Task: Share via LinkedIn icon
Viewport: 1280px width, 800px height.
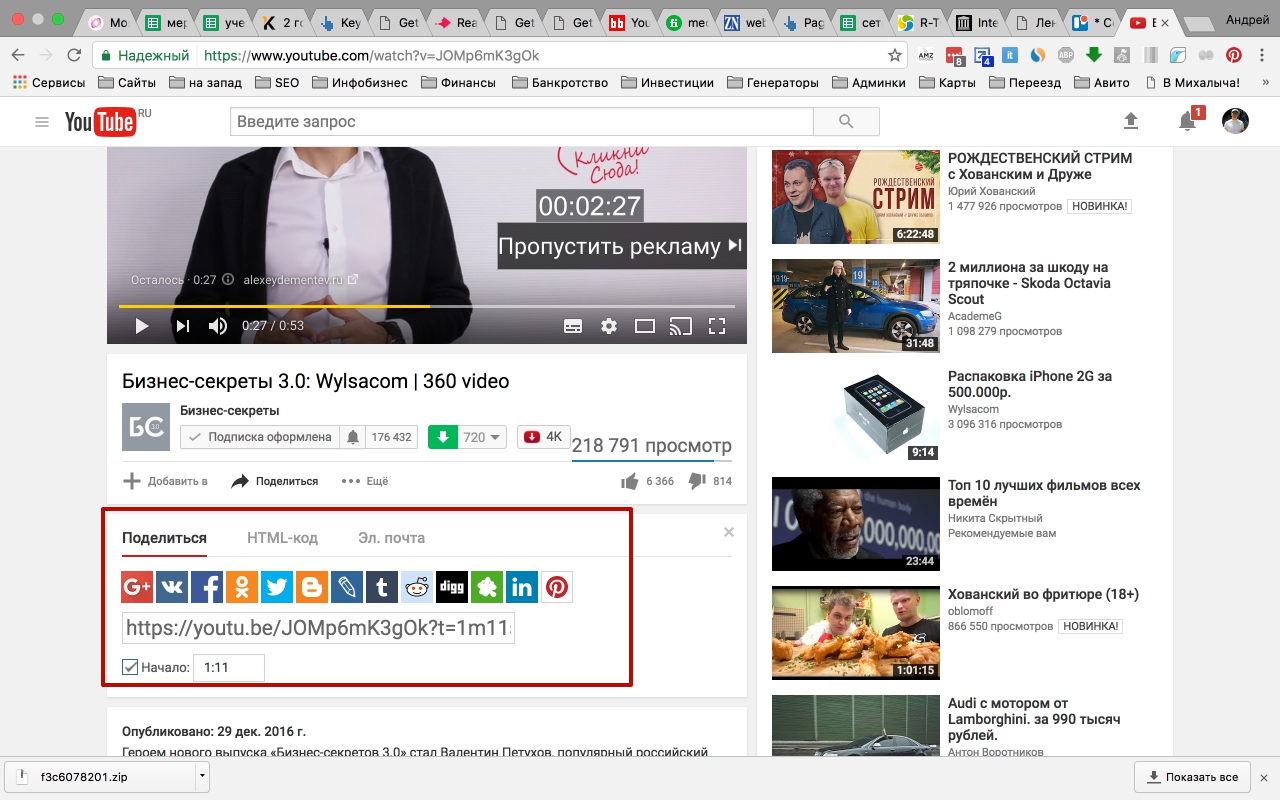Action: [x=522, y=587]
